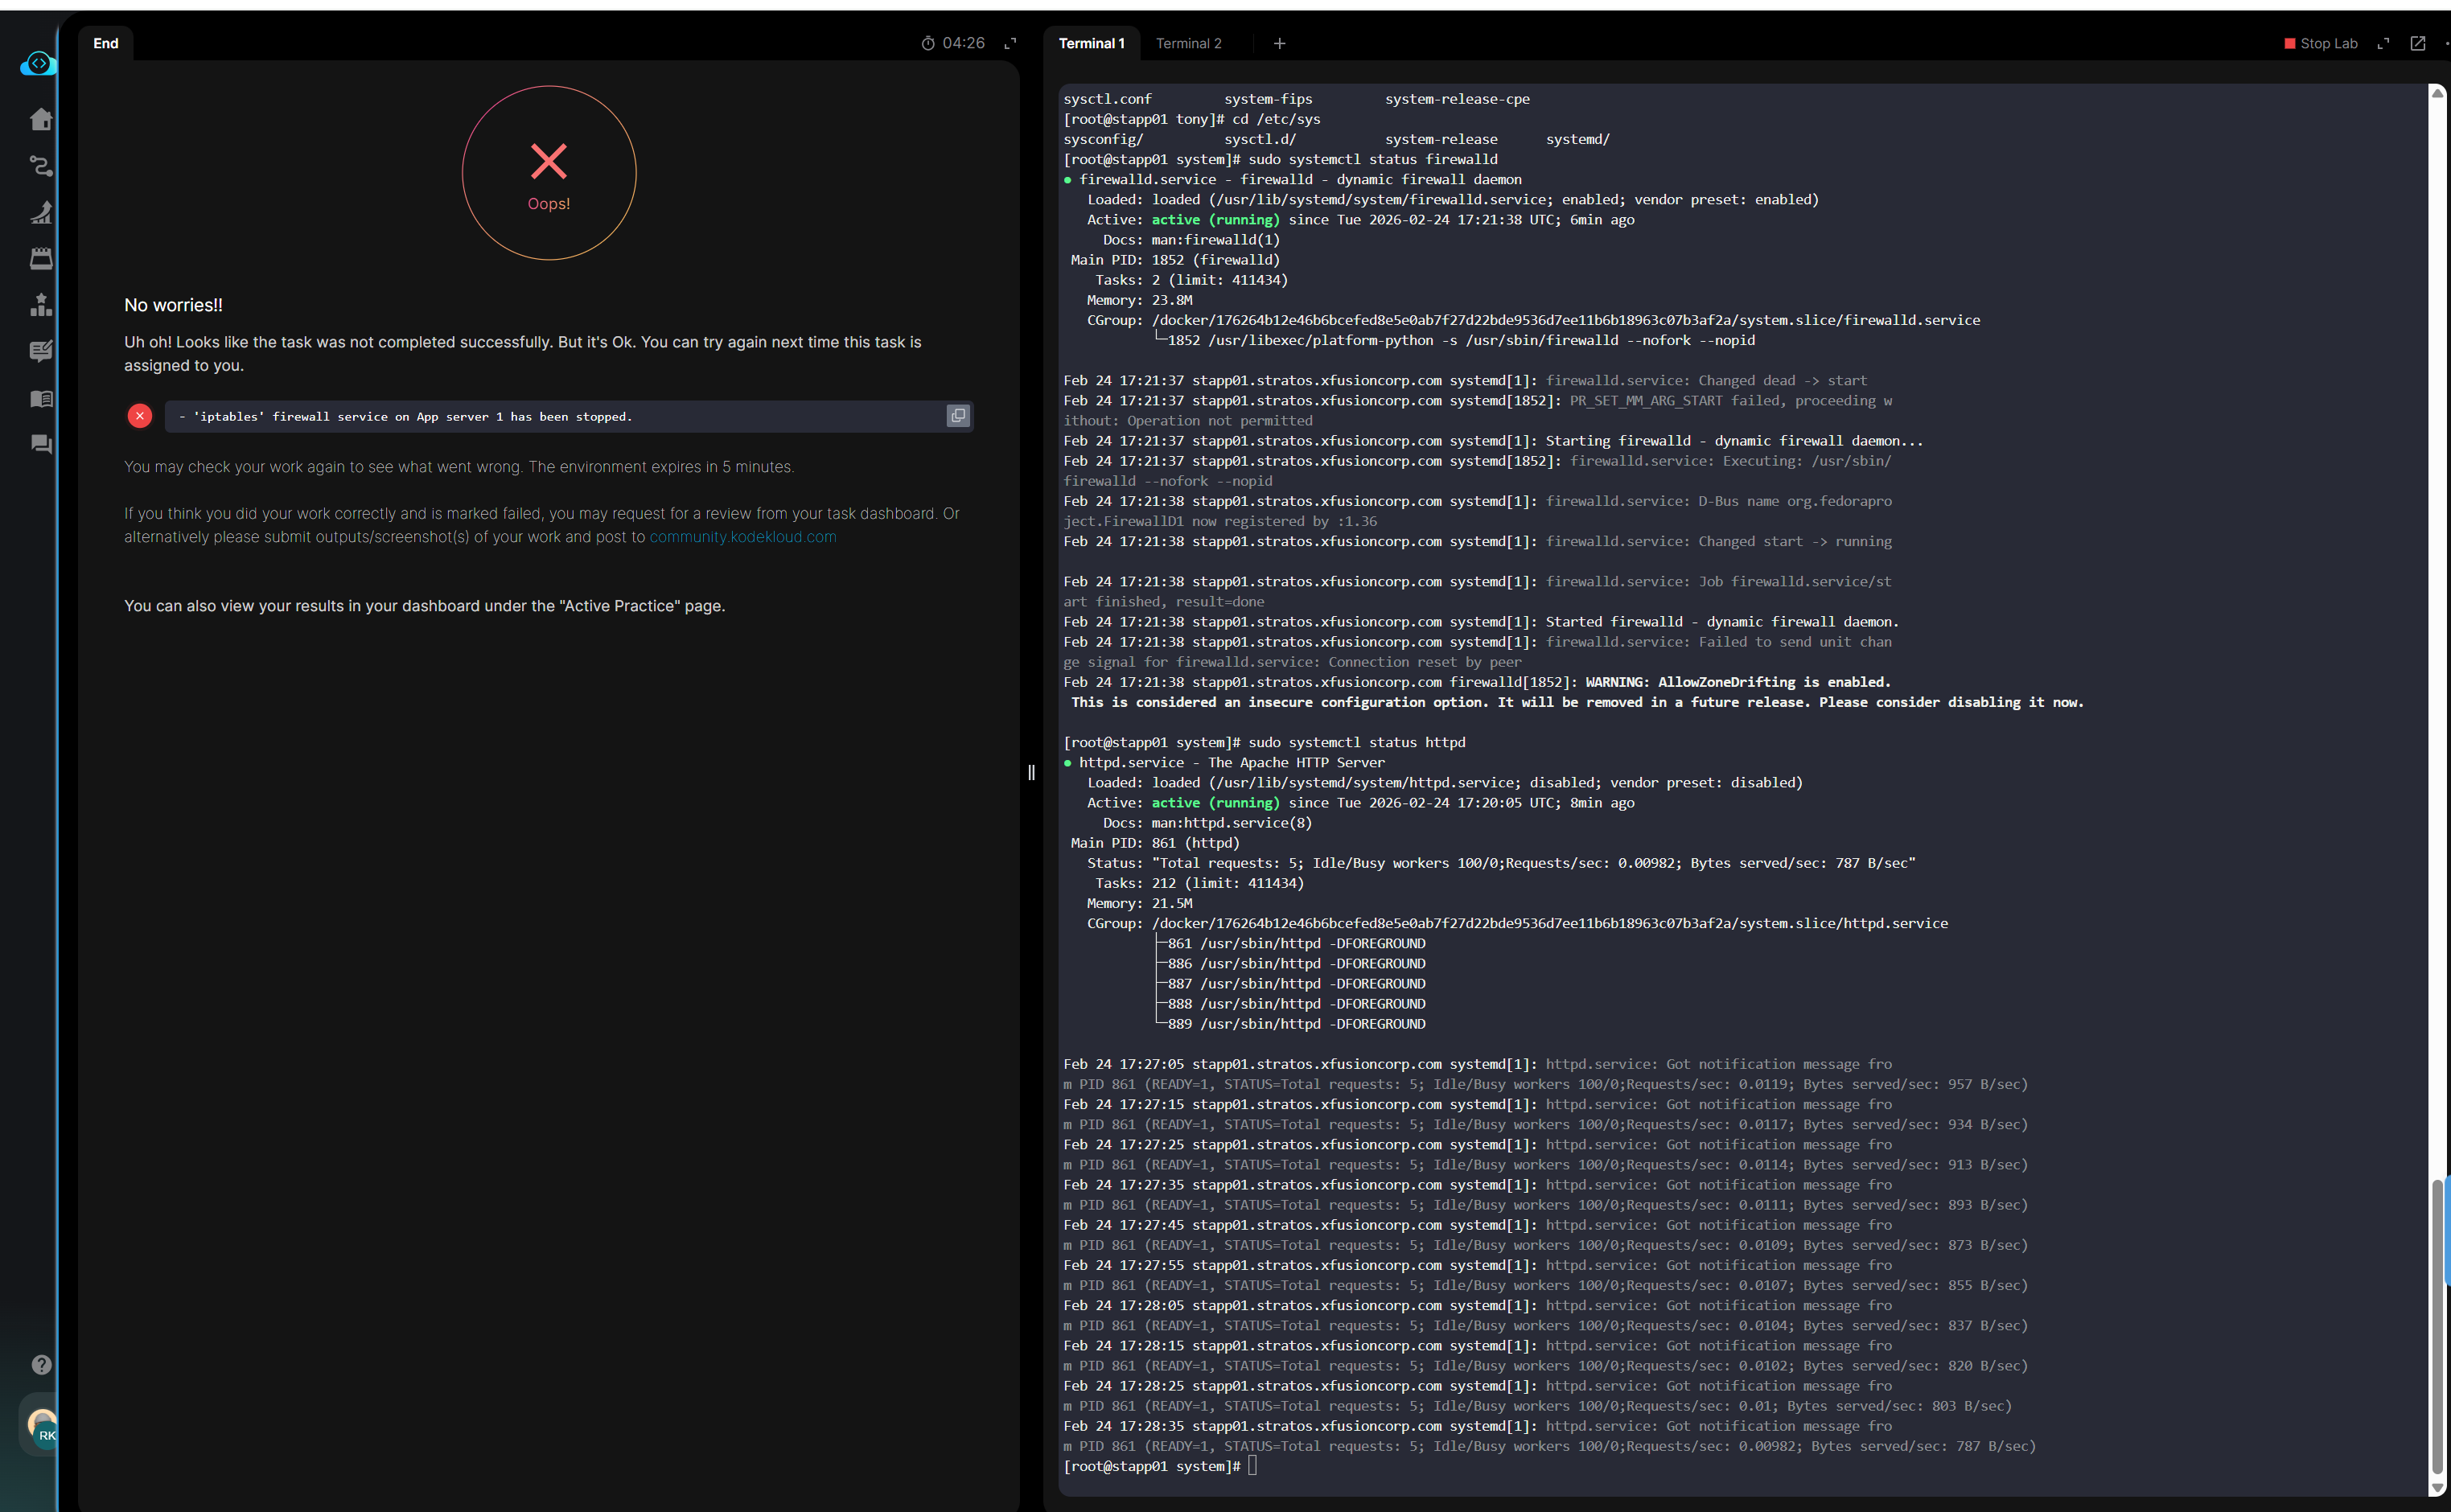The width and height of the screenshot is (2451, 1512).
Task: Expand the terminal panel to fullscreen
Action: [x=2383, y=43]
